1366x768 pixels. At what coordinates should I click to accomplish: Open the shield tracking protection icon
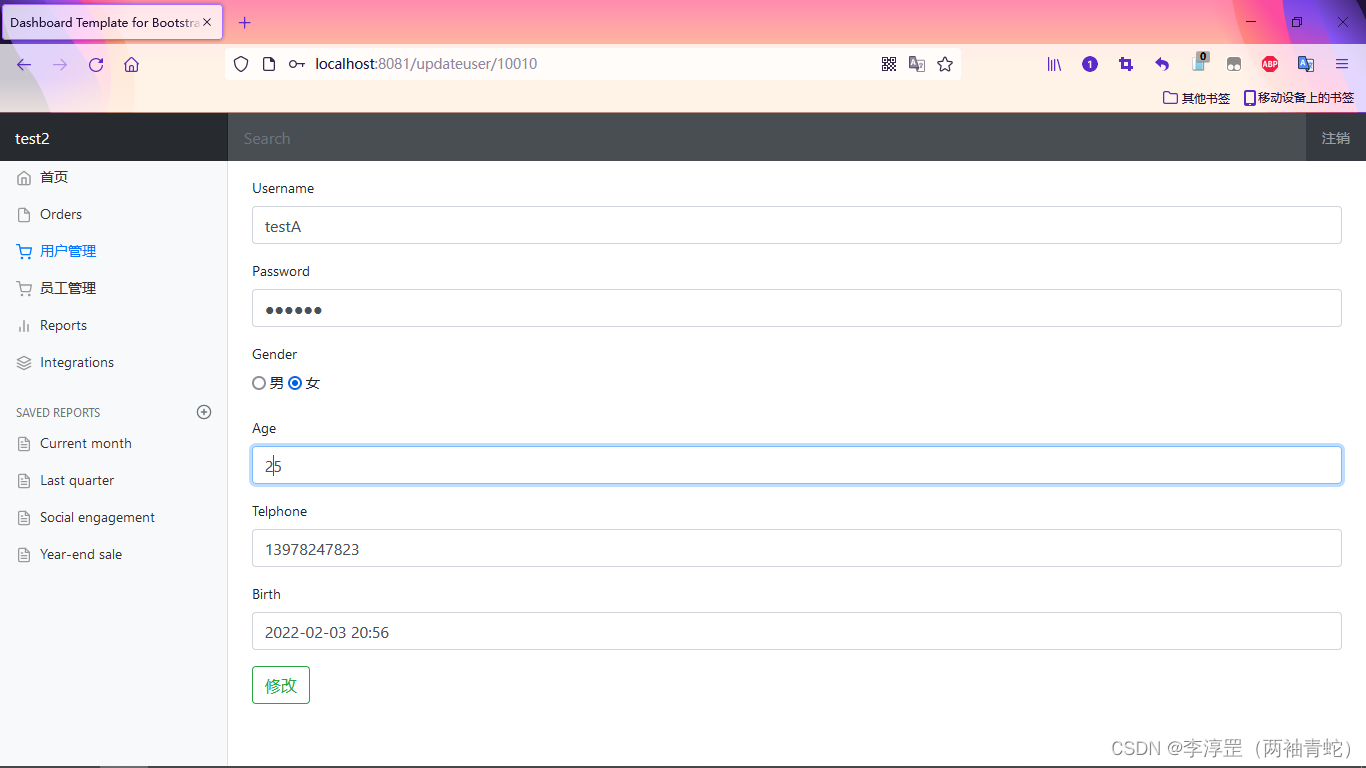point(241,64)
